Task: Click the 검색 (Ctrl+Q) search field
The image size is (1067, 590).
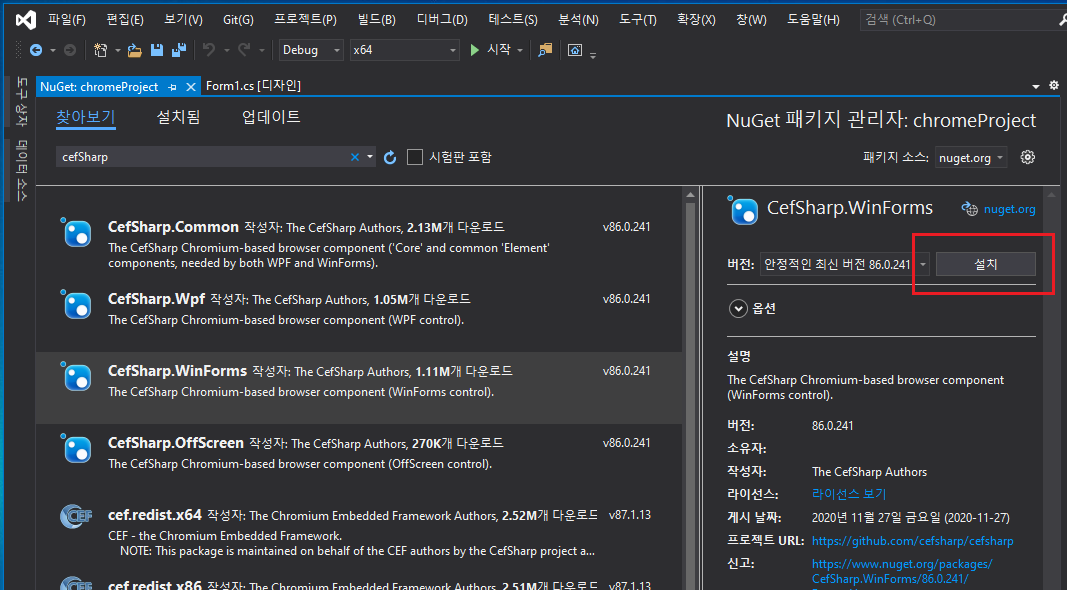Action: pos(963,20)
